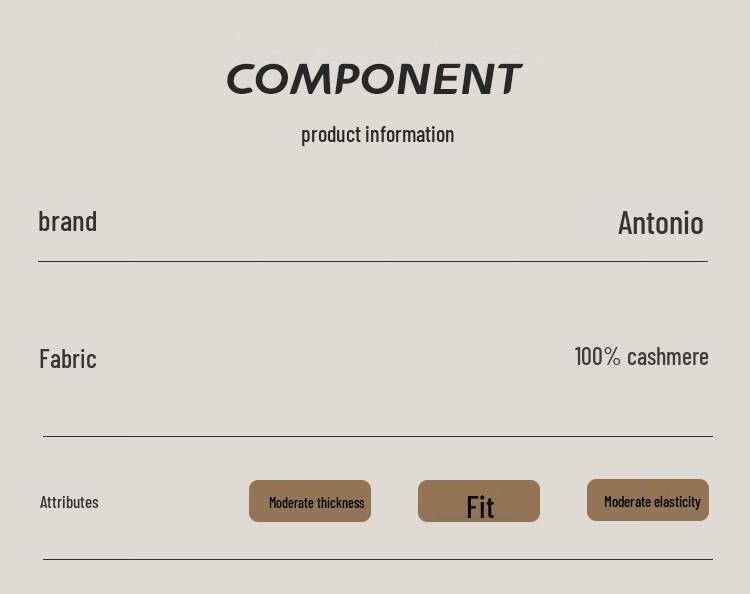Click the Fabric row label
The height and width of the screenshot is (594, 750).
tap(68, 358)
